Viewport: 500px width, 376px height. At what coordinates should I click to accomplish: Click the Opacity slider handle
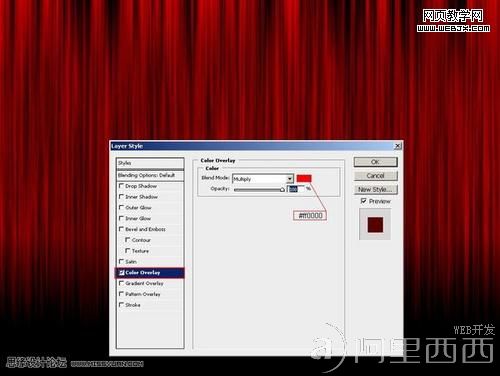click(x=282, y=190)
